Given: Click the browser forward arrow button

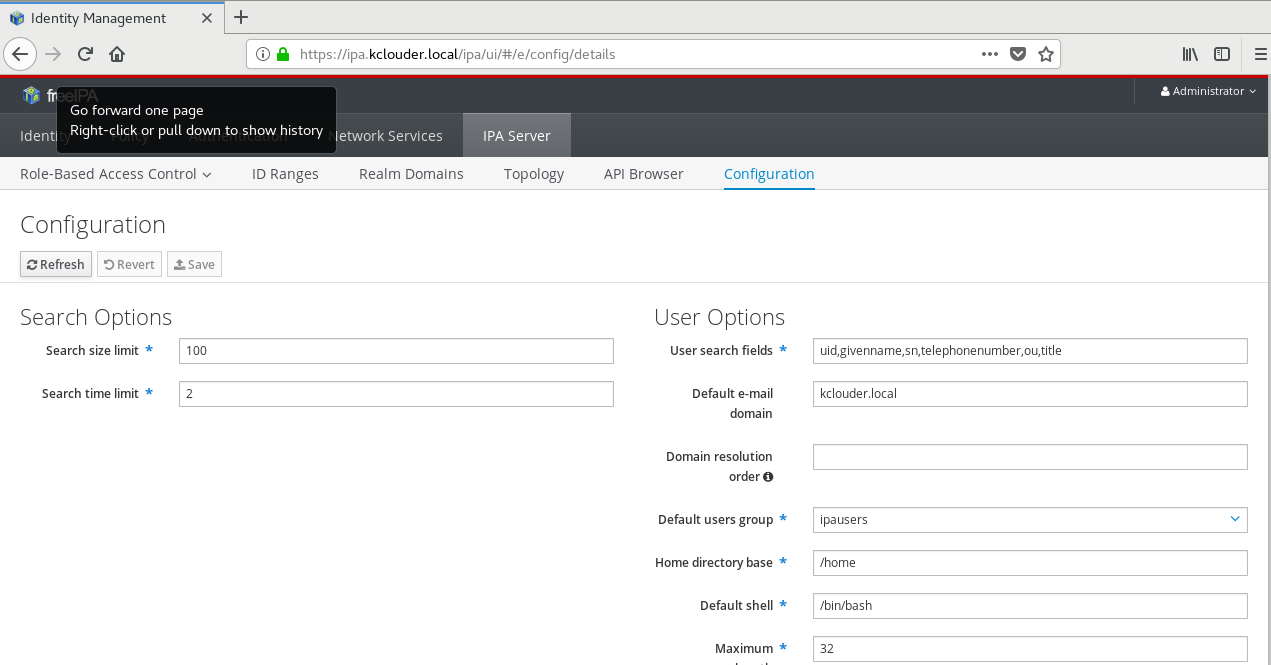Looking at the screenshot, I should (x=54, y=54).
